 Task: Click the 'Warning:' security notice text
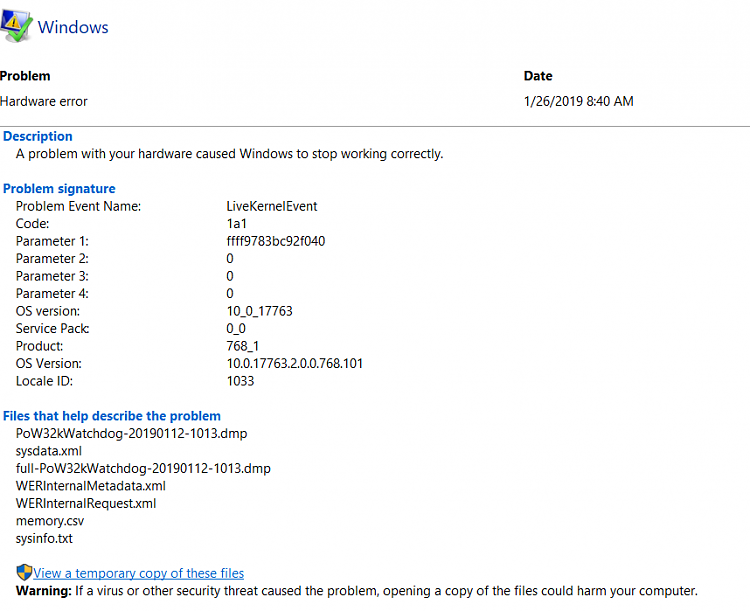[356, 591]
